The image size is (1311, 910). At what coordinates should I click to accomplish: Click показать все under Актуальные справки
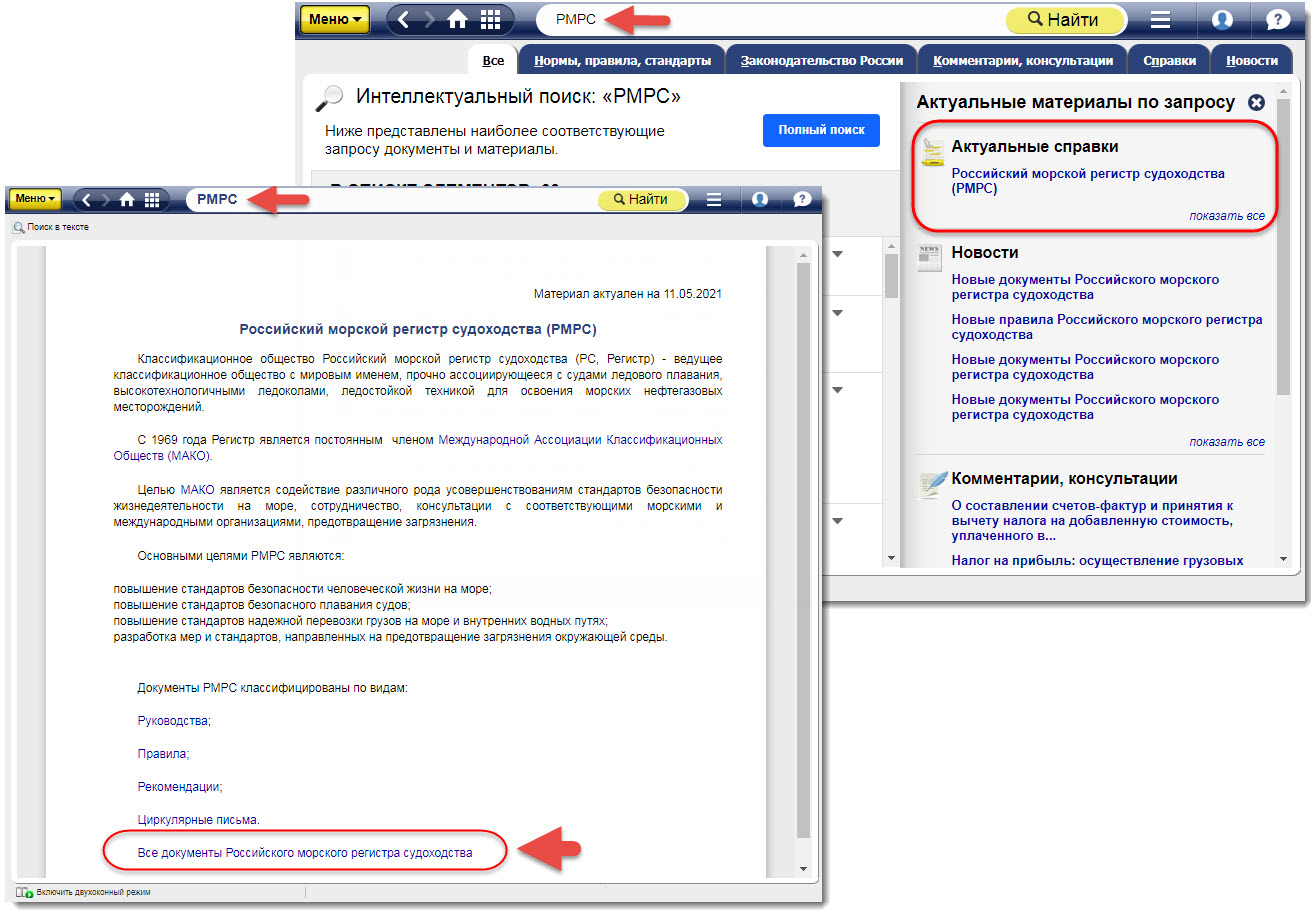1227,216
